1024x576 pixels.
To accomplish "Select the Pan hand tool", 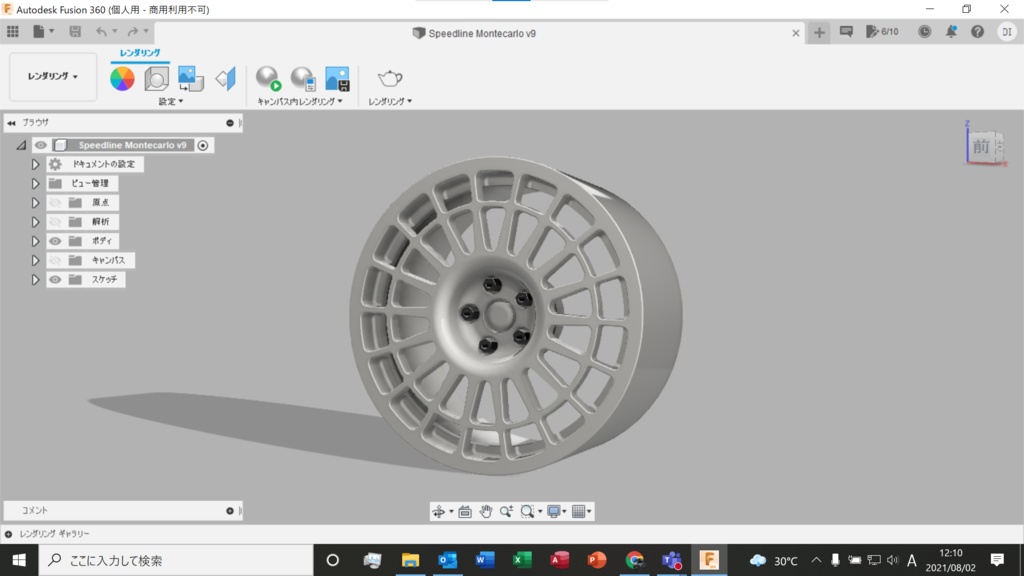I will [x=486, y=511].
